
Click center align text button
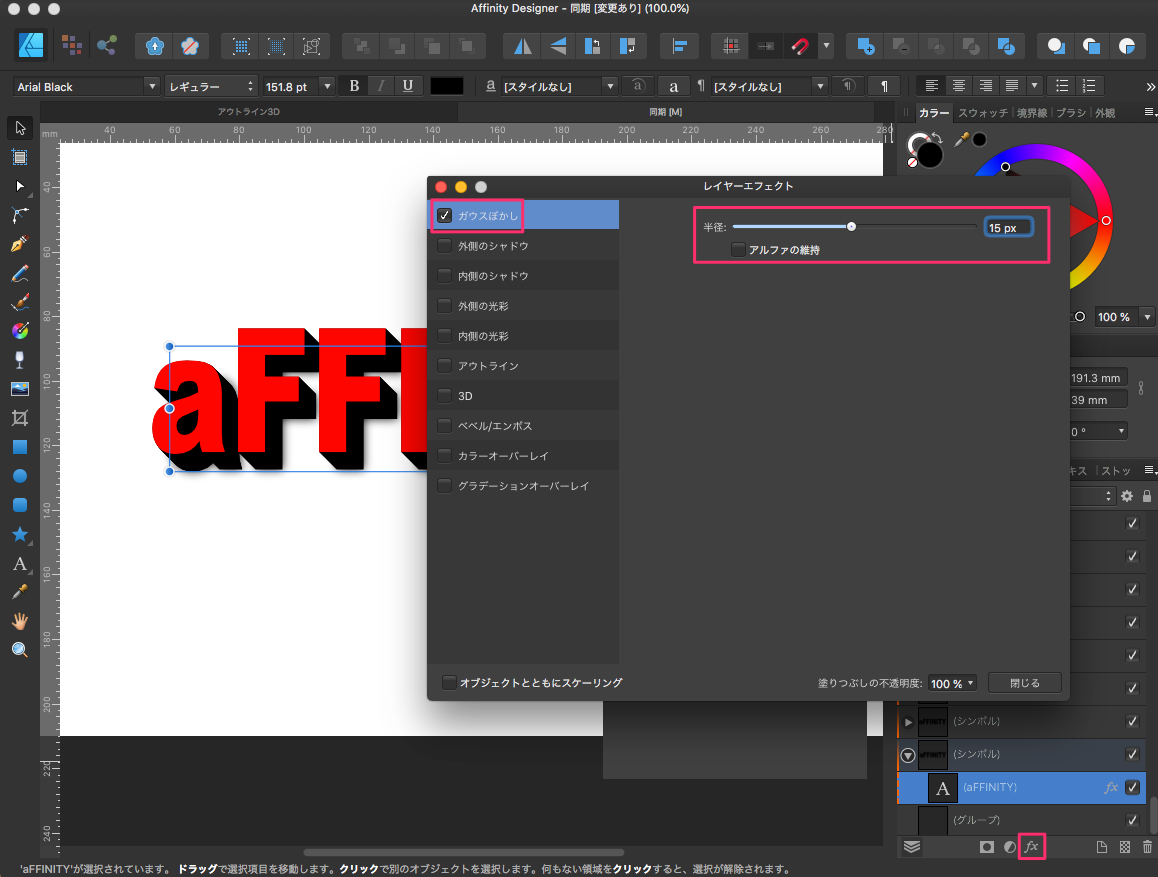coord(959,86)
